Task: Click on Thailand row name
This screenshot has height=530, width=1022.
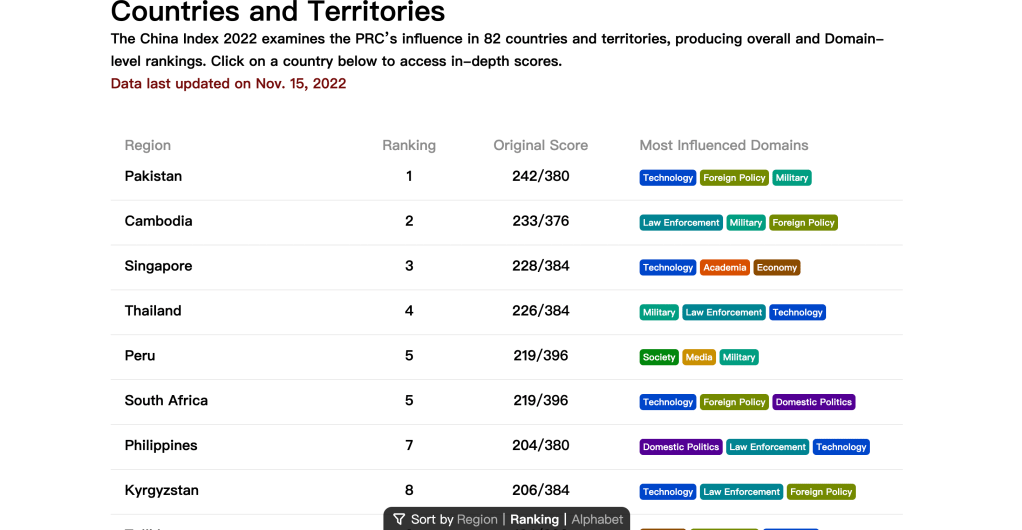Action: [153, 311]
